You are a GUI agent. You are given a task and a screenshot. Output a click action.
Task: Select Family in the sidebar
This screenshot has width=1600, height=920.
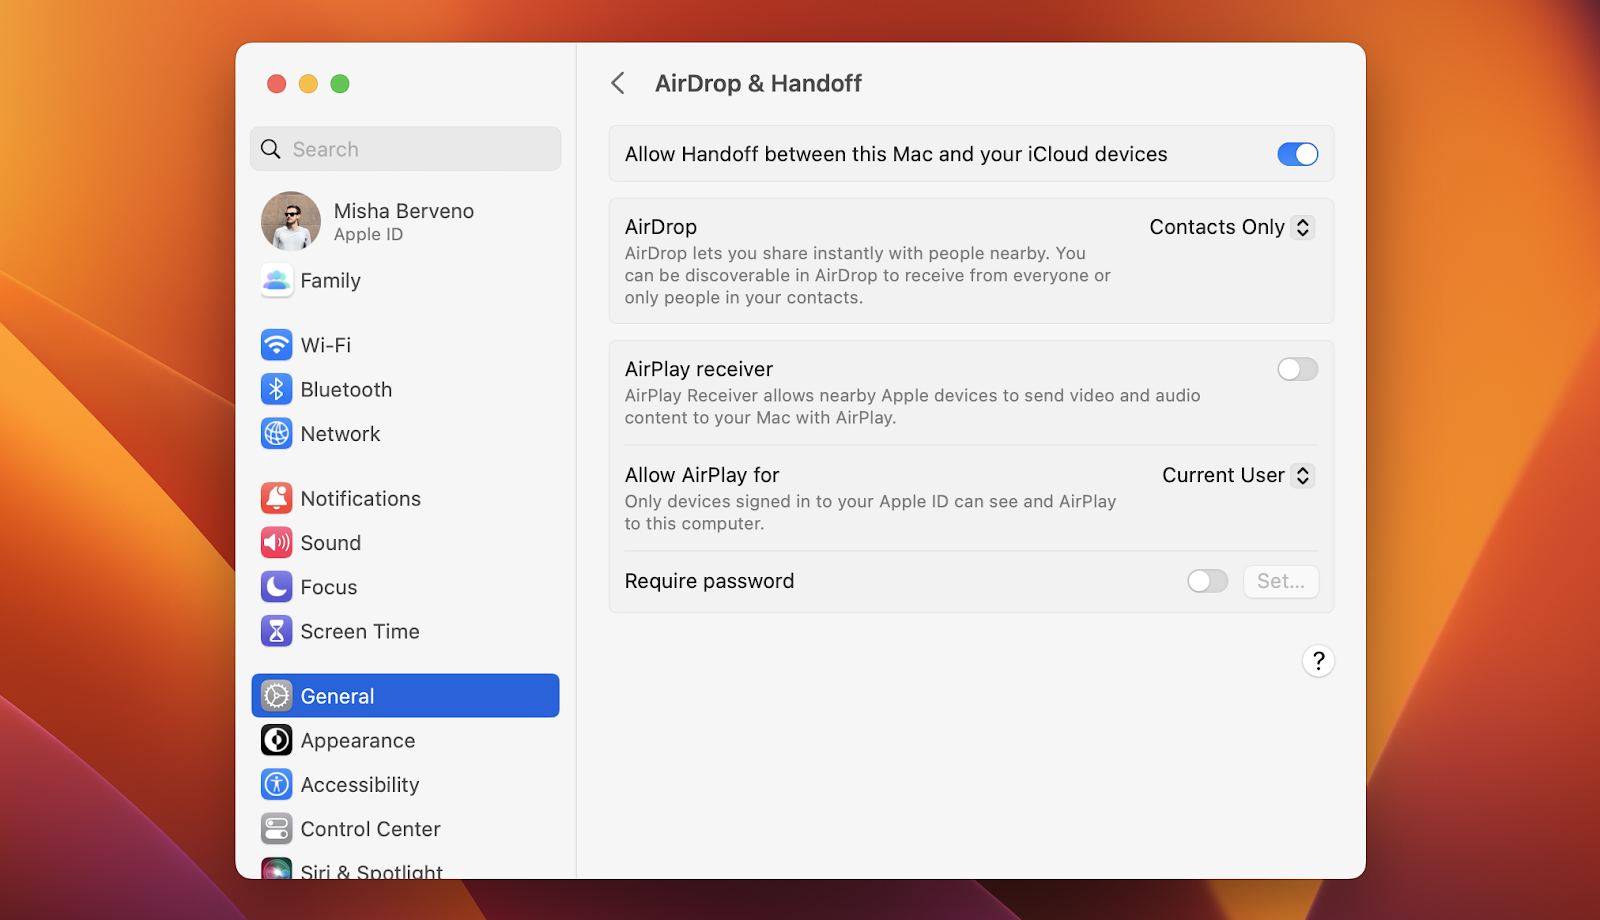(x=276, y=281)
